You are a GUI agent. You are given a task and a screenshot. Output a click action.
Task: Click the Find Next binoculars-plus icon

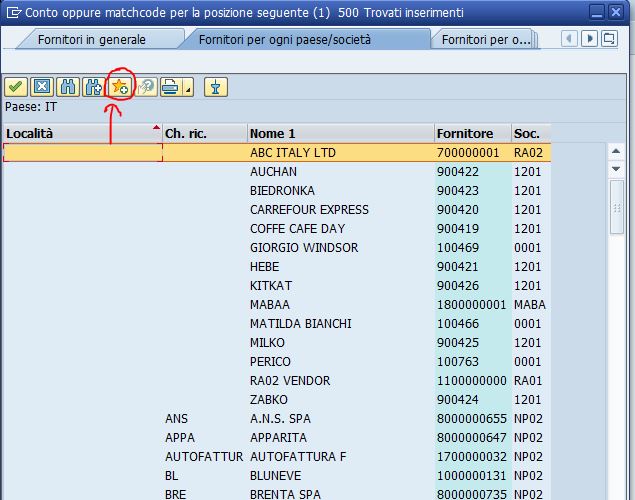pos(94,87)
